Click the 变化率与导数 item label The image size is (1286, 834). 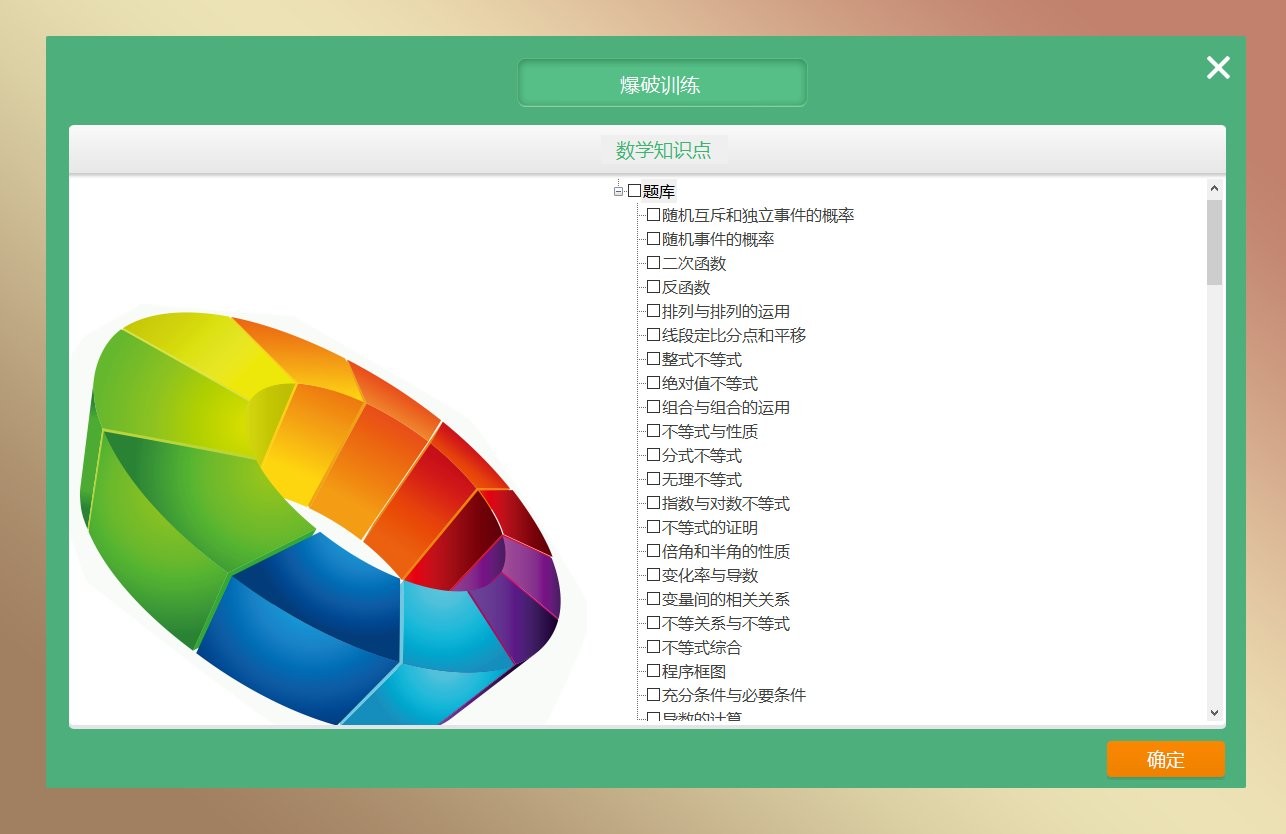(x=709, y=575)
